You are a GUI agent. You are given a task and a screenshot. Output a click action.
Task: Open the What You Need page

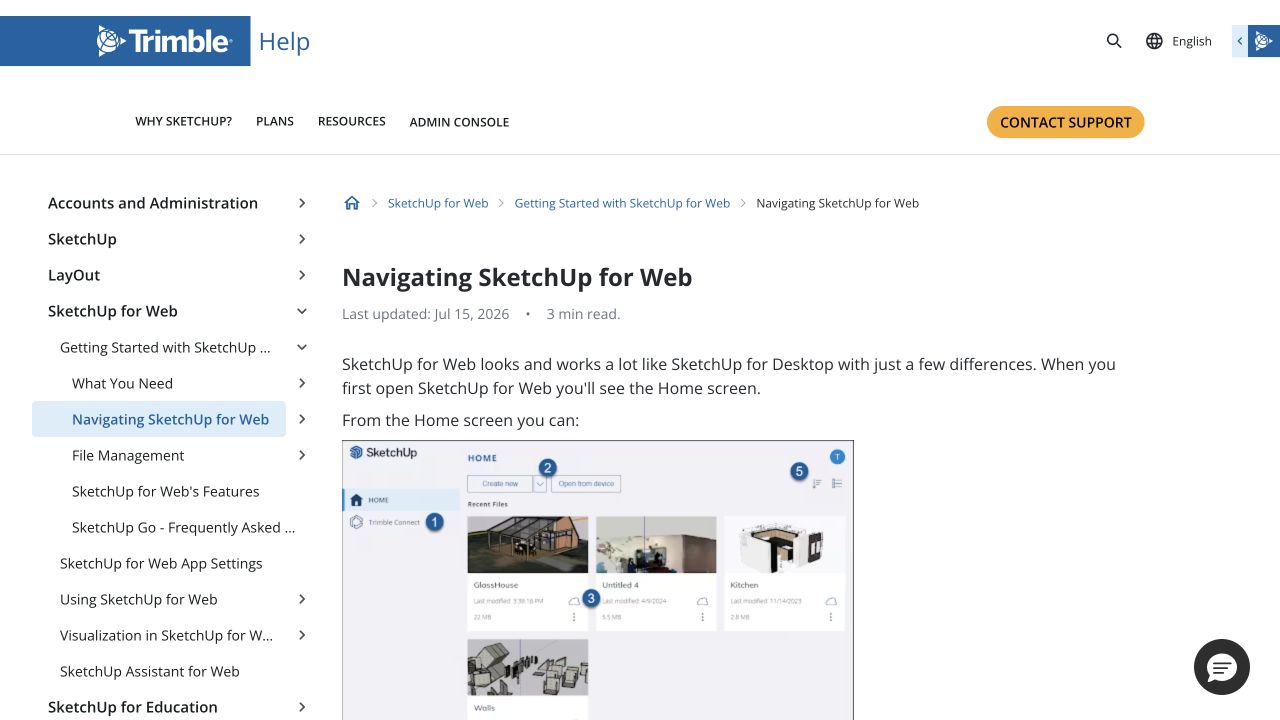click(122, 383)
